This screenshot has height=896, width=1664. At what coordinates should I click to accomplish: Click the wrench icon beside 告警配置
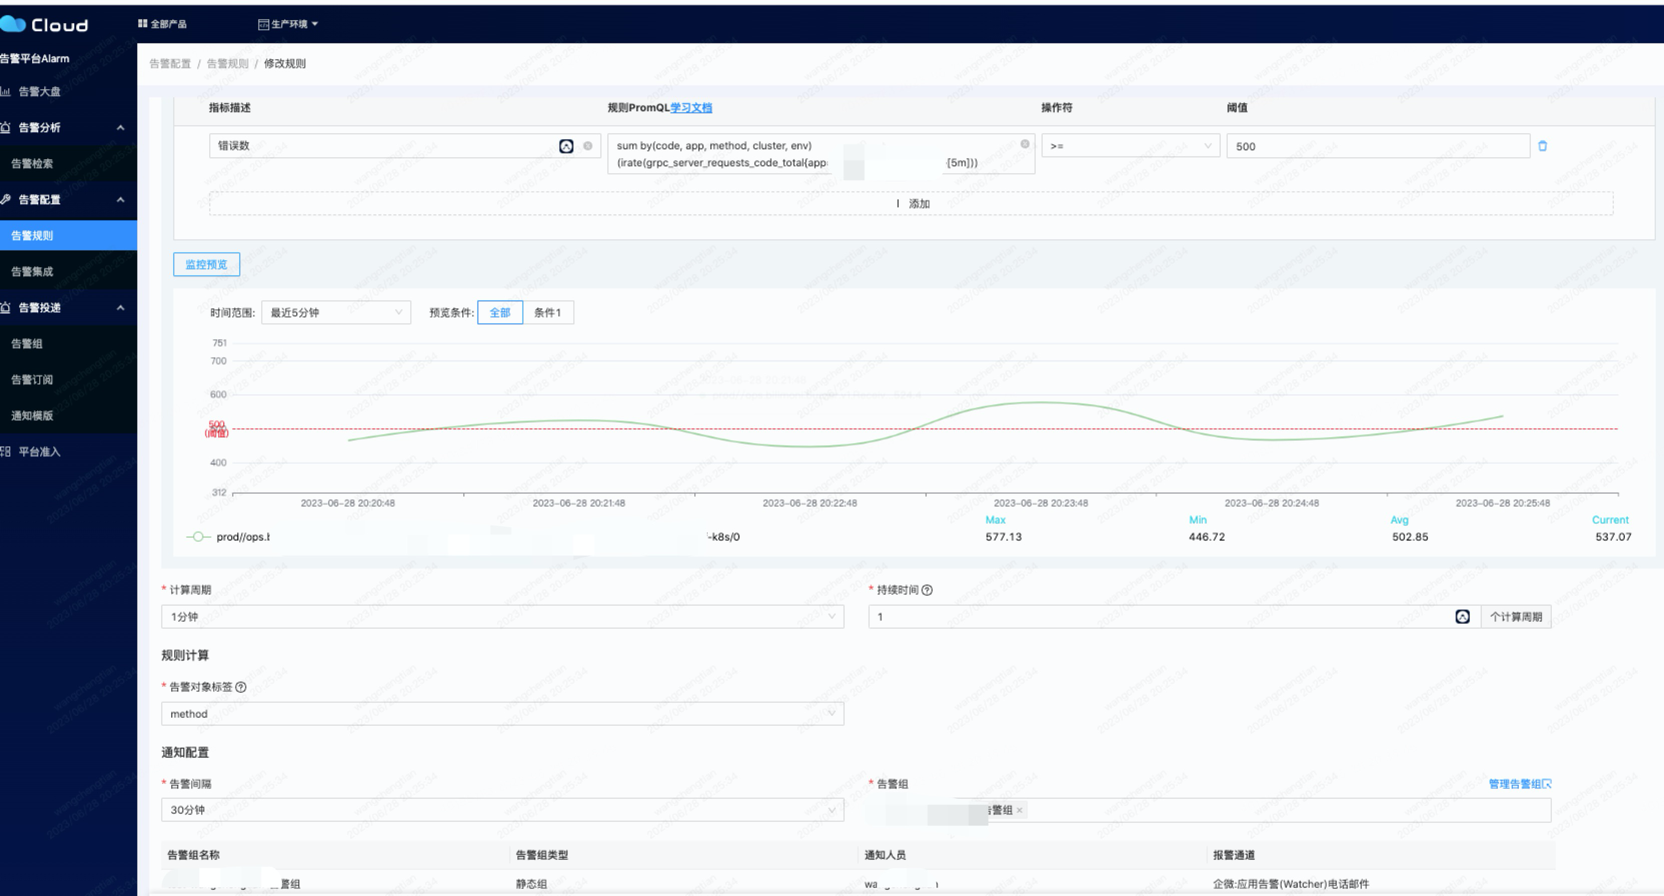pyautogui.click(x=6, y=199)
